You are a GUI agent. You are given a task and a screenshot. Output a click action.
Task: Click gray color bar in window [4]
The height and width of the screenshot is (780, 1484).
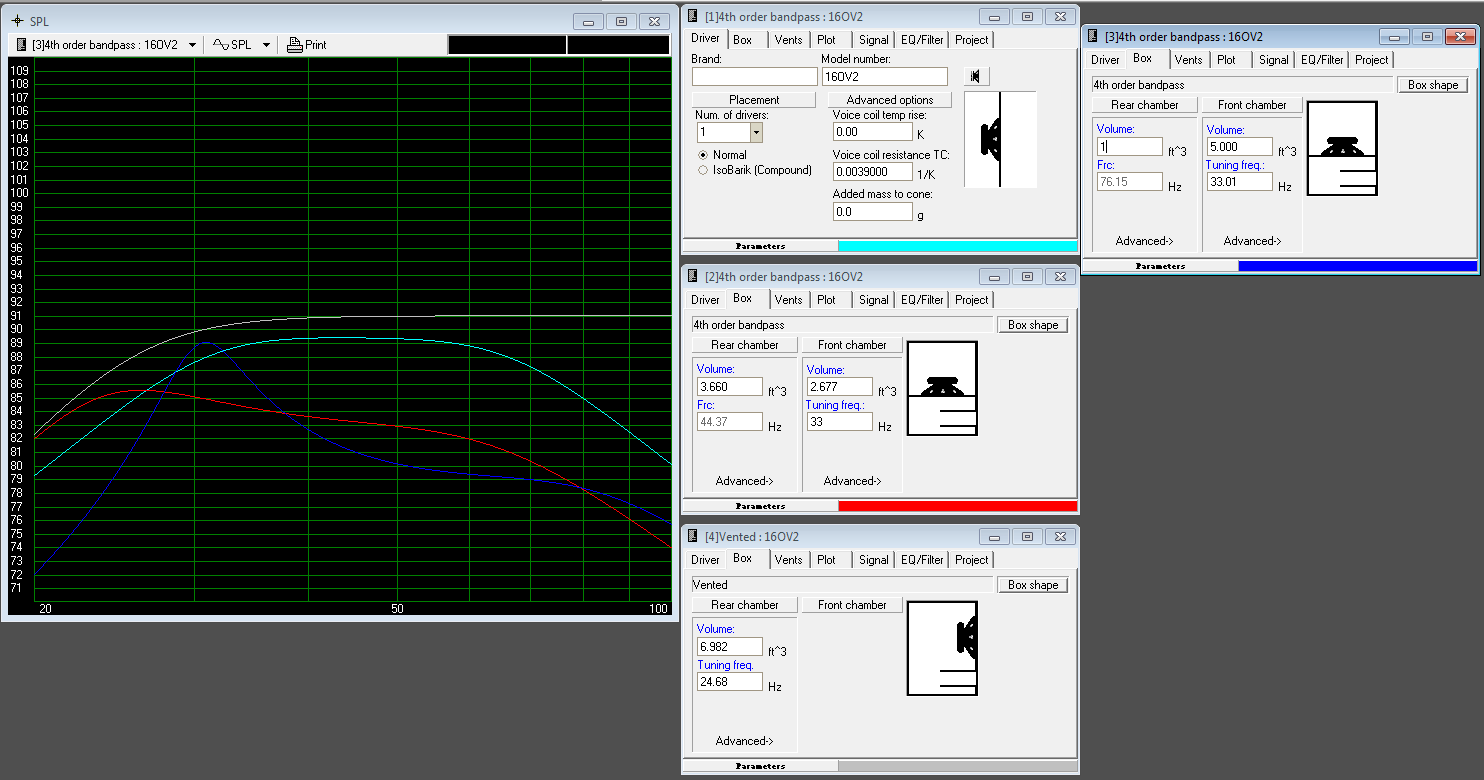coord(958,766)
